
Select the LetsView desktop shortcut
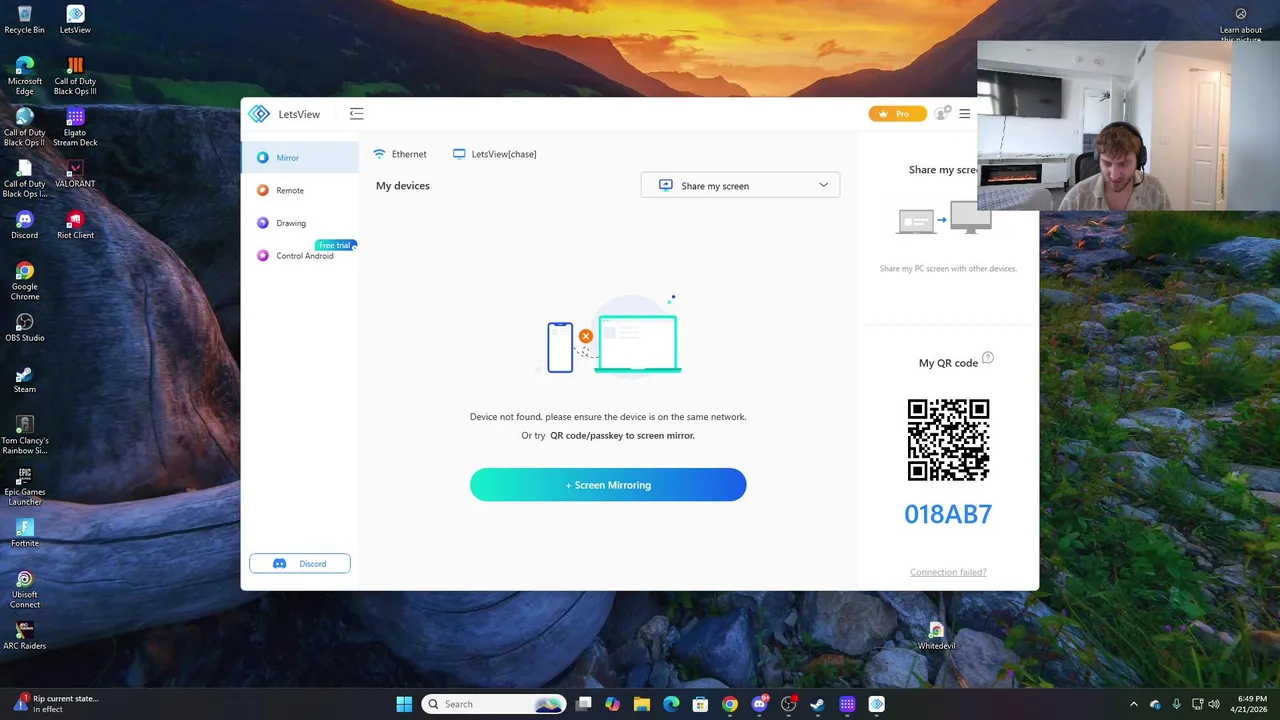[75, 20]
